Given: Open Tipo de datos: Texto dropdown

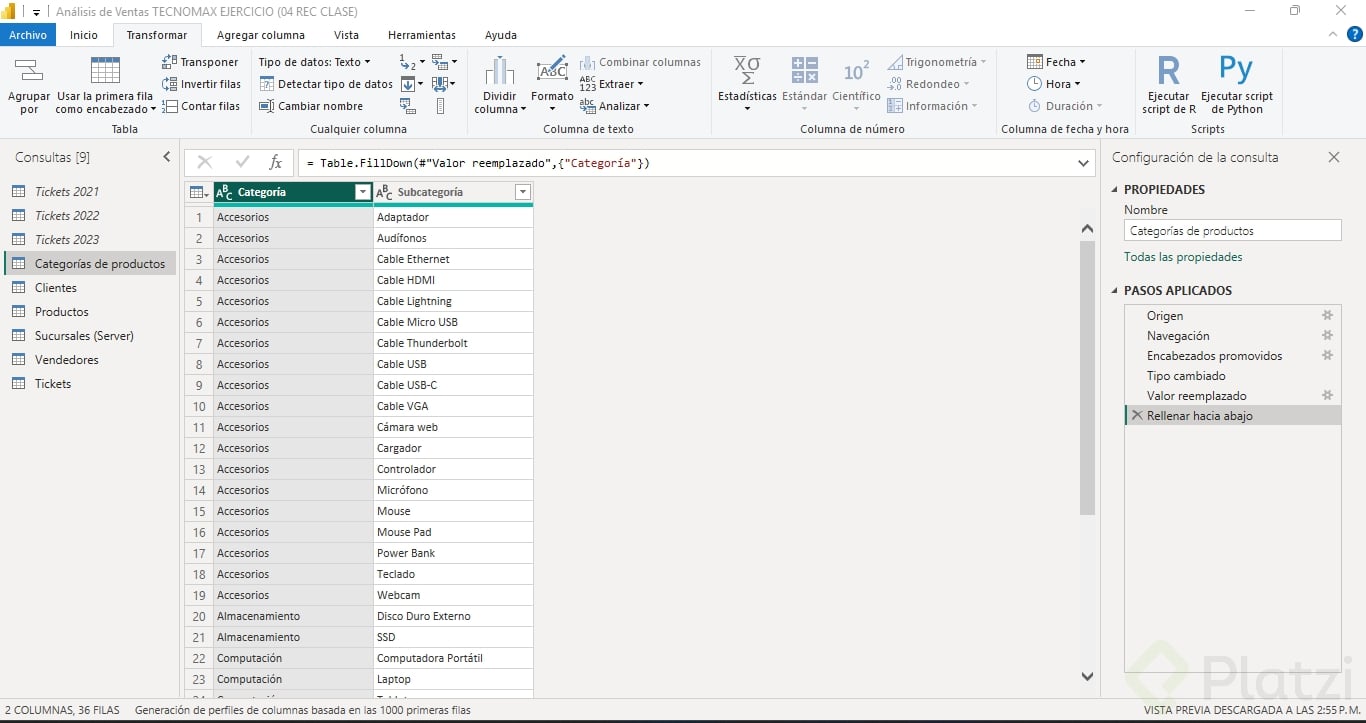Looking at the screenshot, I should 314,62.
